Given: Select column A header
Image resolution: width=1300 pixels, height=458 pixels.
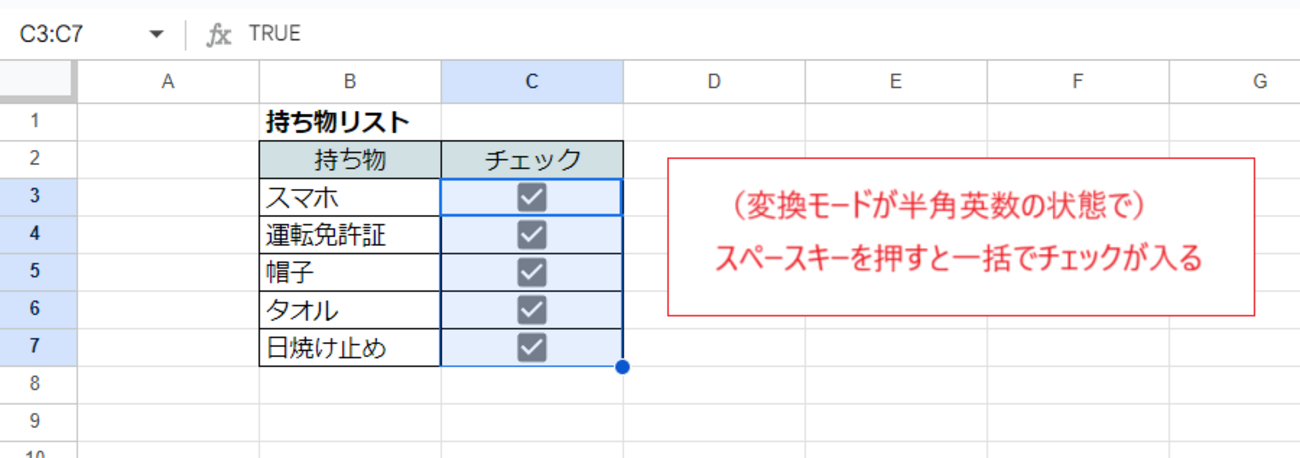Looking at the screenshot, I should [168, 82].
